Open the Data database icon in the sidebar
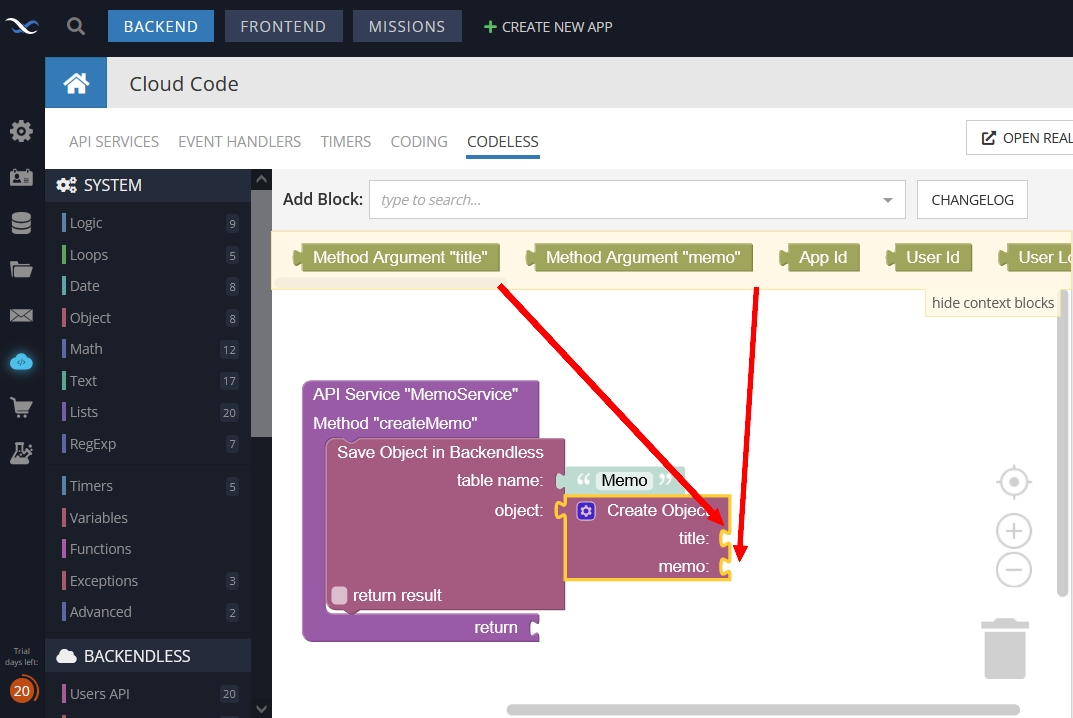 tap(21, 223)
